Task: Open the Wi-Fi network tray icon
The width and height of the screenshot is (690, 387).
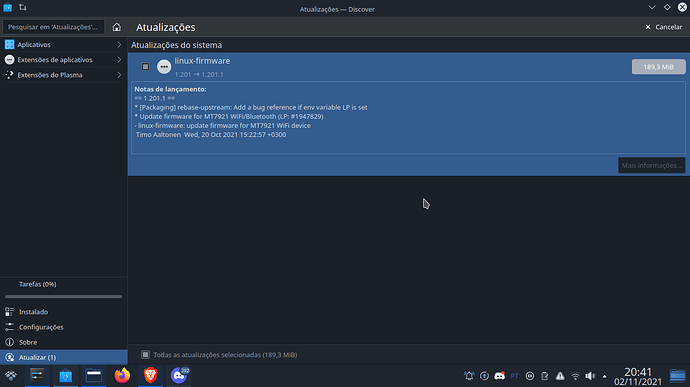Action: pyautogui.click(x=575, y=376)
